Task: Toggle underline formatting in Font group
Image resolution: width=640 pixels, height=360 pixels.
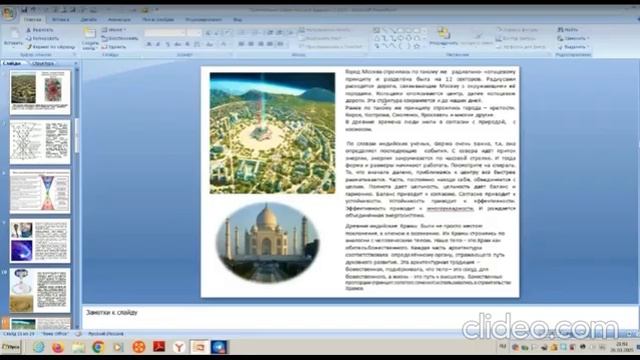Action: [168, 44]
